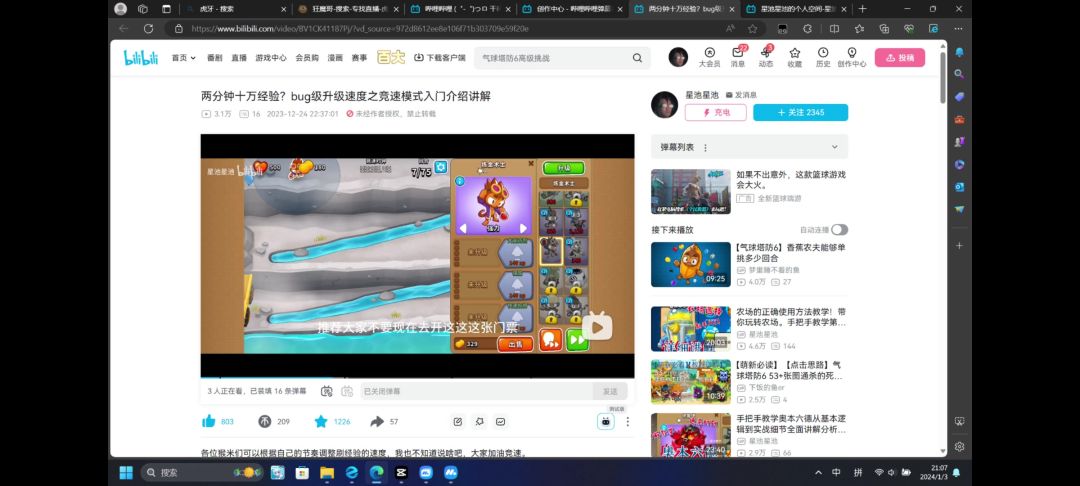The width and height of the screenshot is (1080, 486).
Task: Click the search magnifier icon in bilibili header
Action: 637,58
